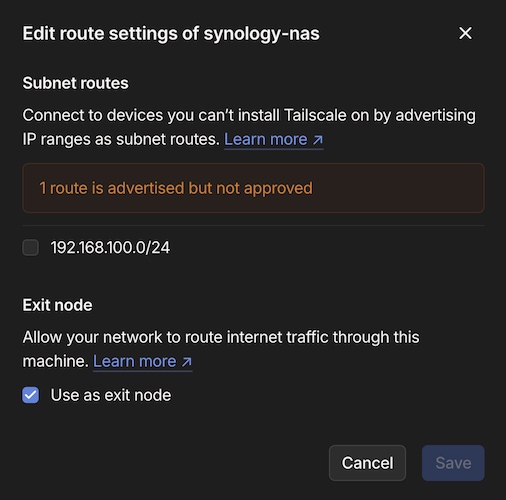Screen dimensions: 506x500
Task: Select the 192.168.100.0/24 route label
Action: [x=110, y=248]
